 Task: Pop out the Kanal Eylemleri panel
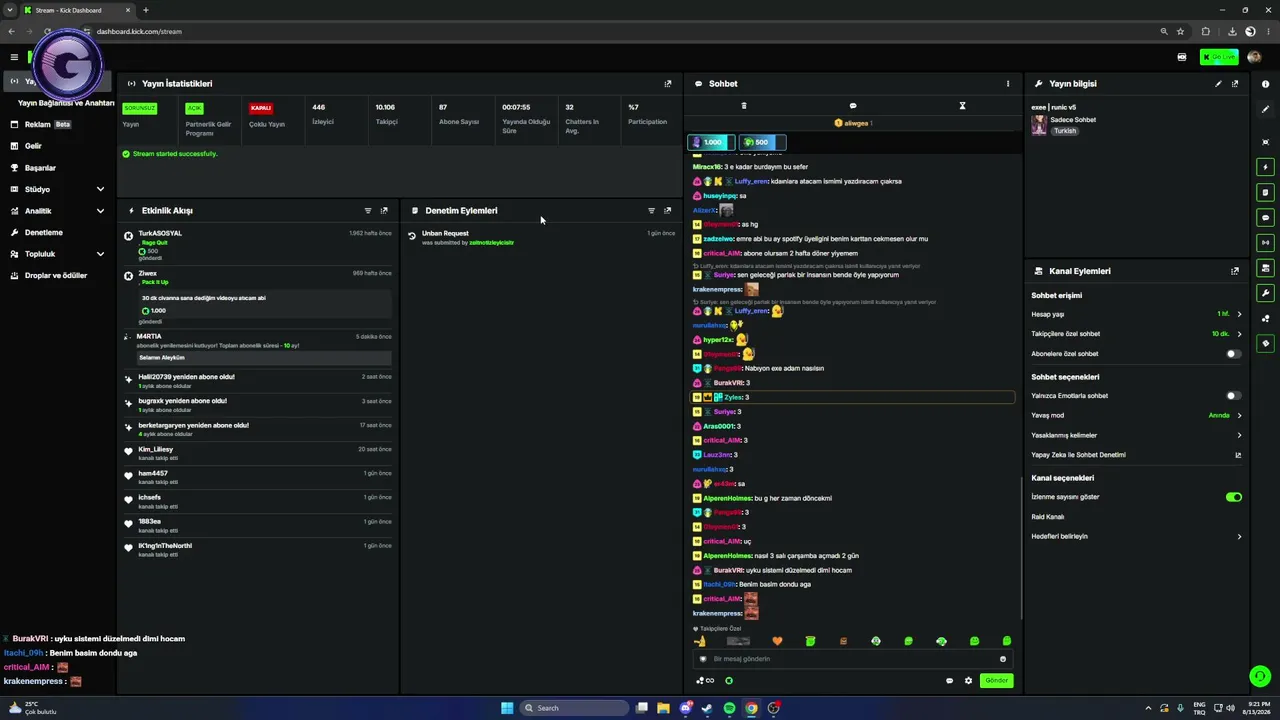[x=1235, y=271]
